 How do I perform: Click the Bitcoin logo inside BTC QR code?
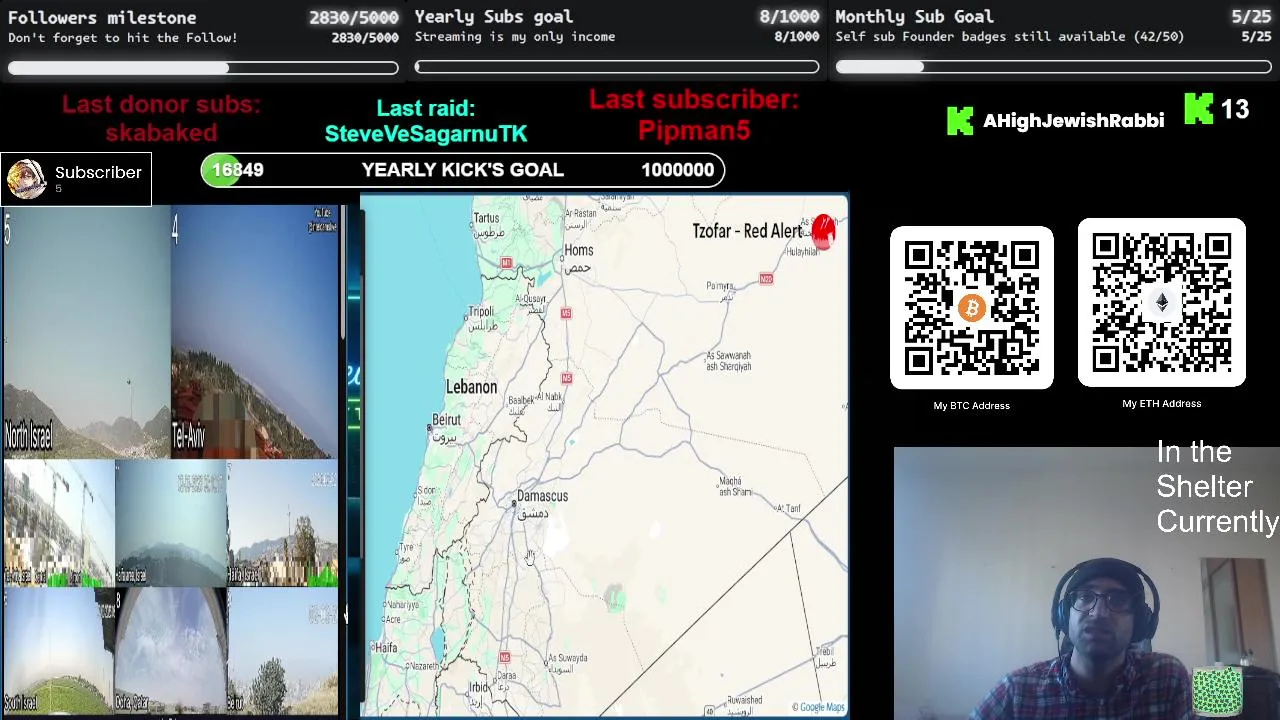971,309
